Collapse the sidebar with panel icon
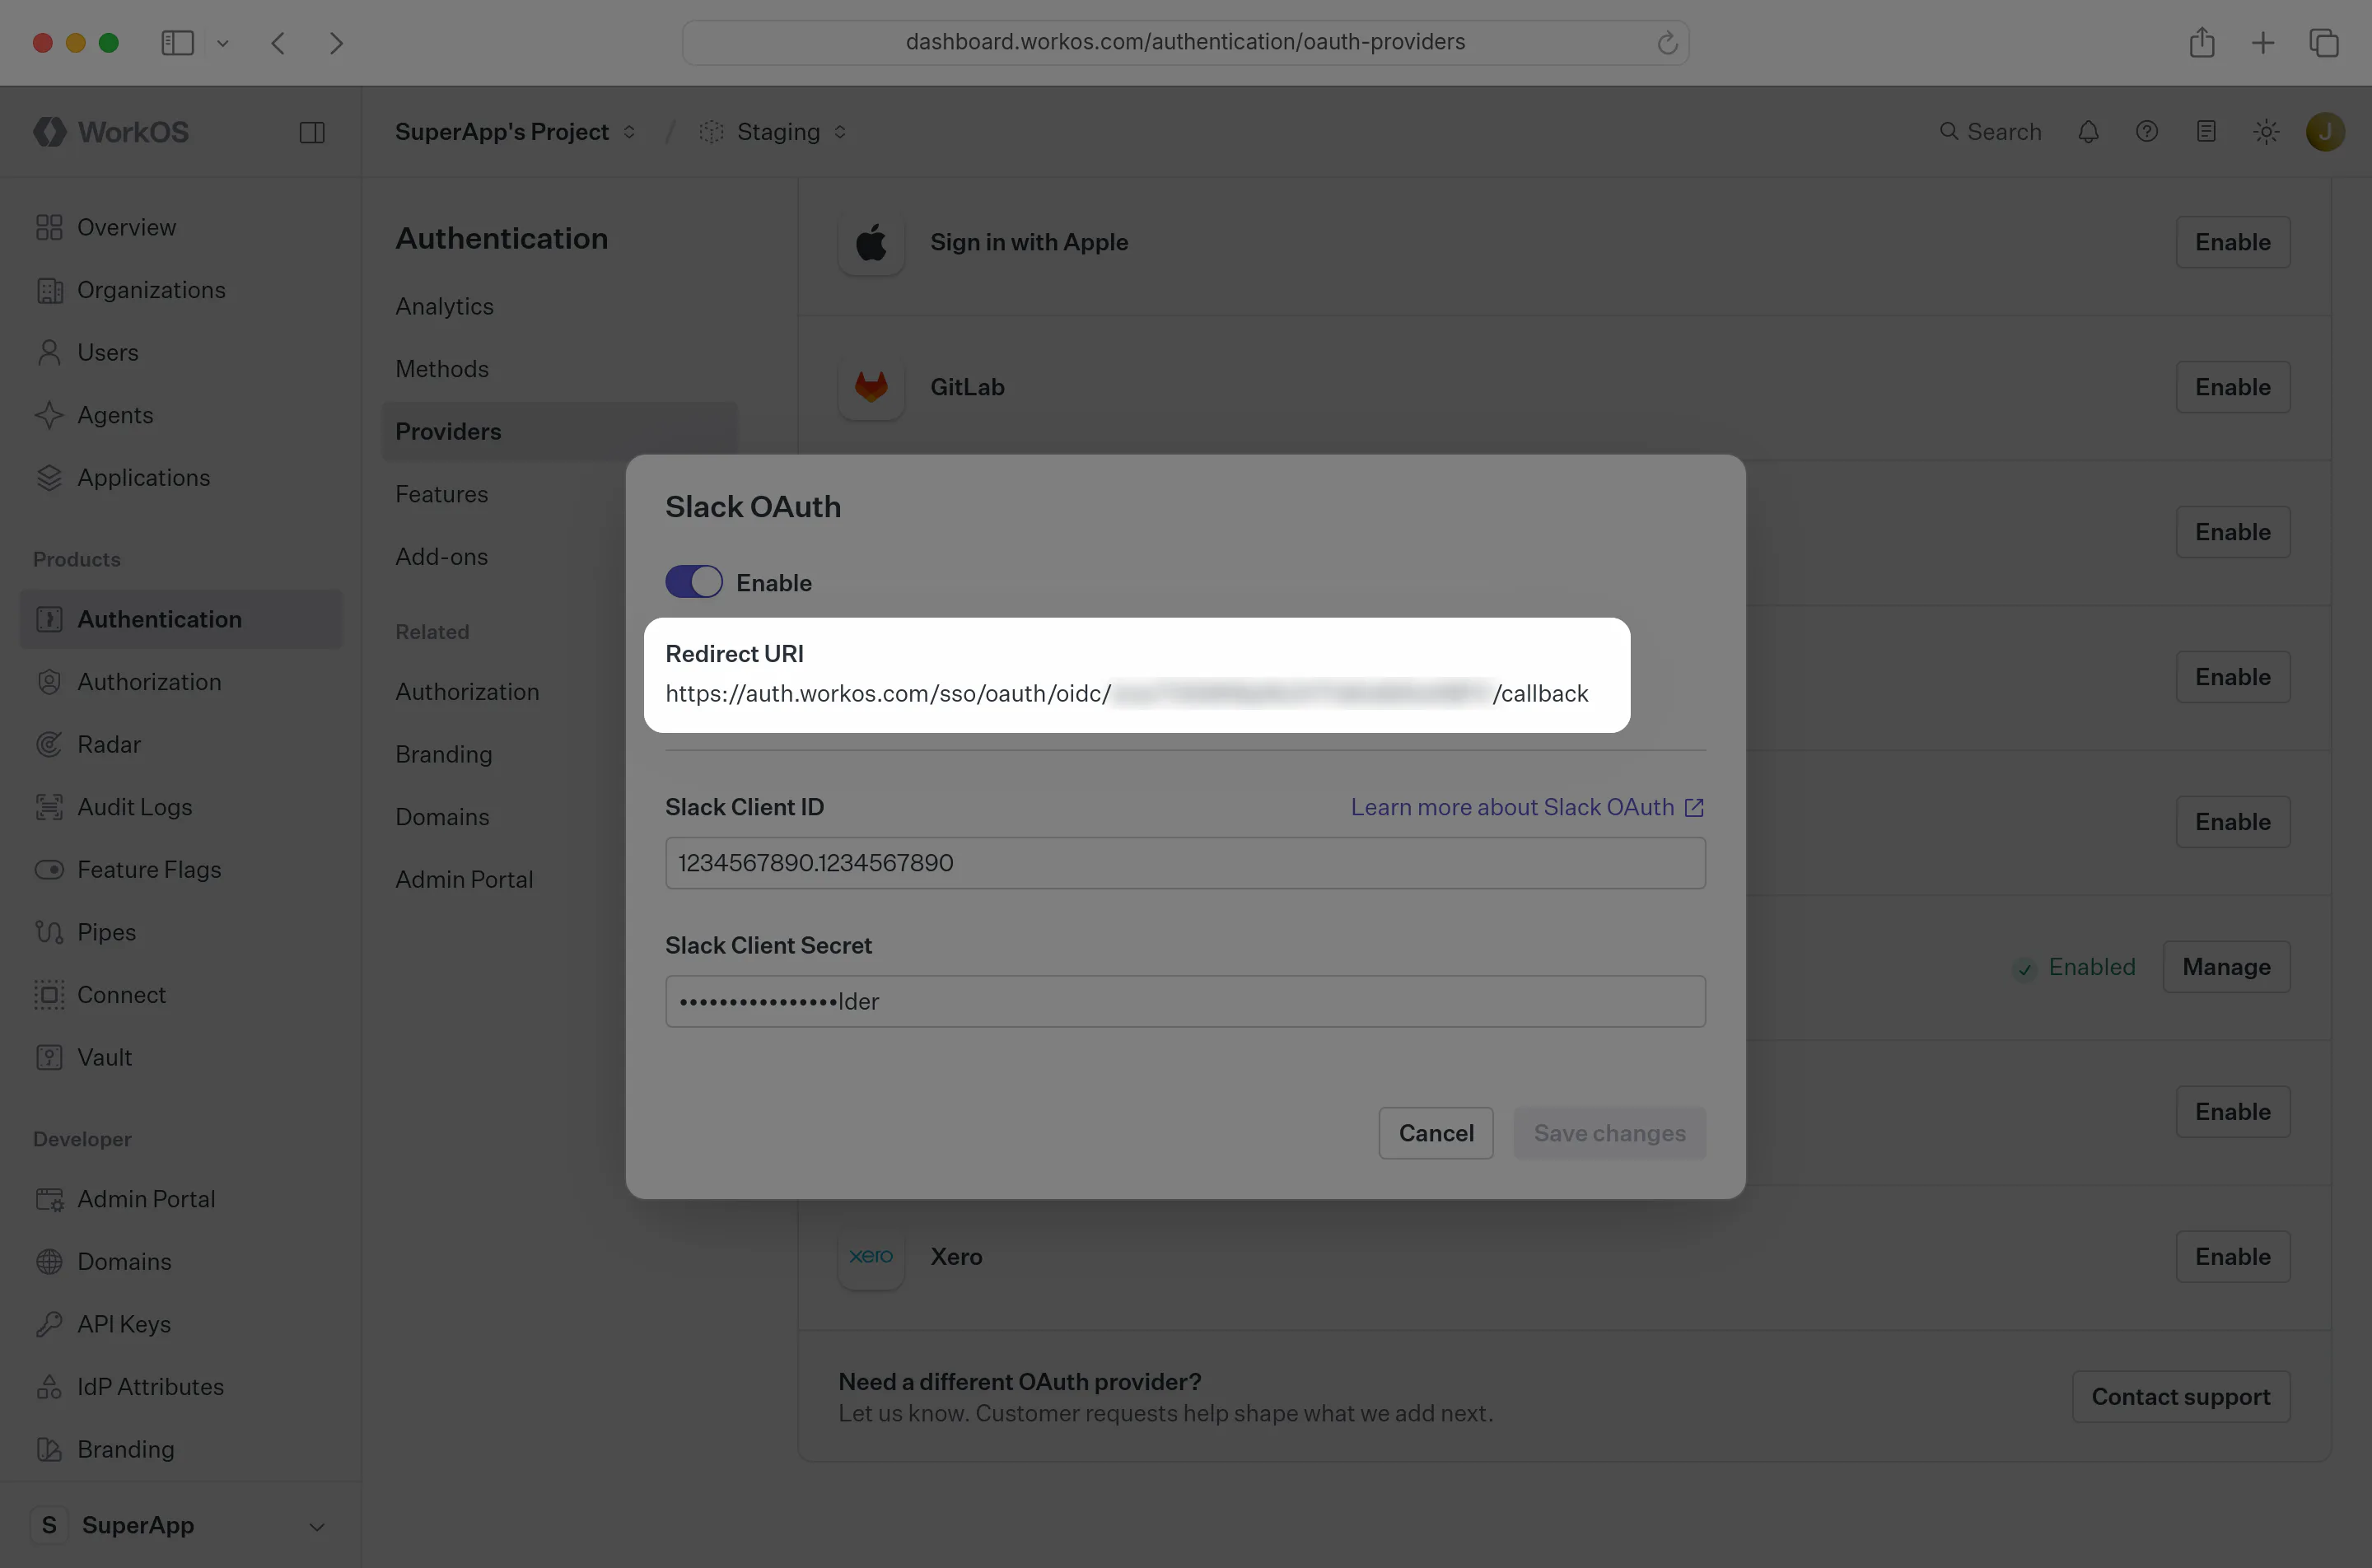The width and height of the screenshot is (2372, 1568). [312, 132]
